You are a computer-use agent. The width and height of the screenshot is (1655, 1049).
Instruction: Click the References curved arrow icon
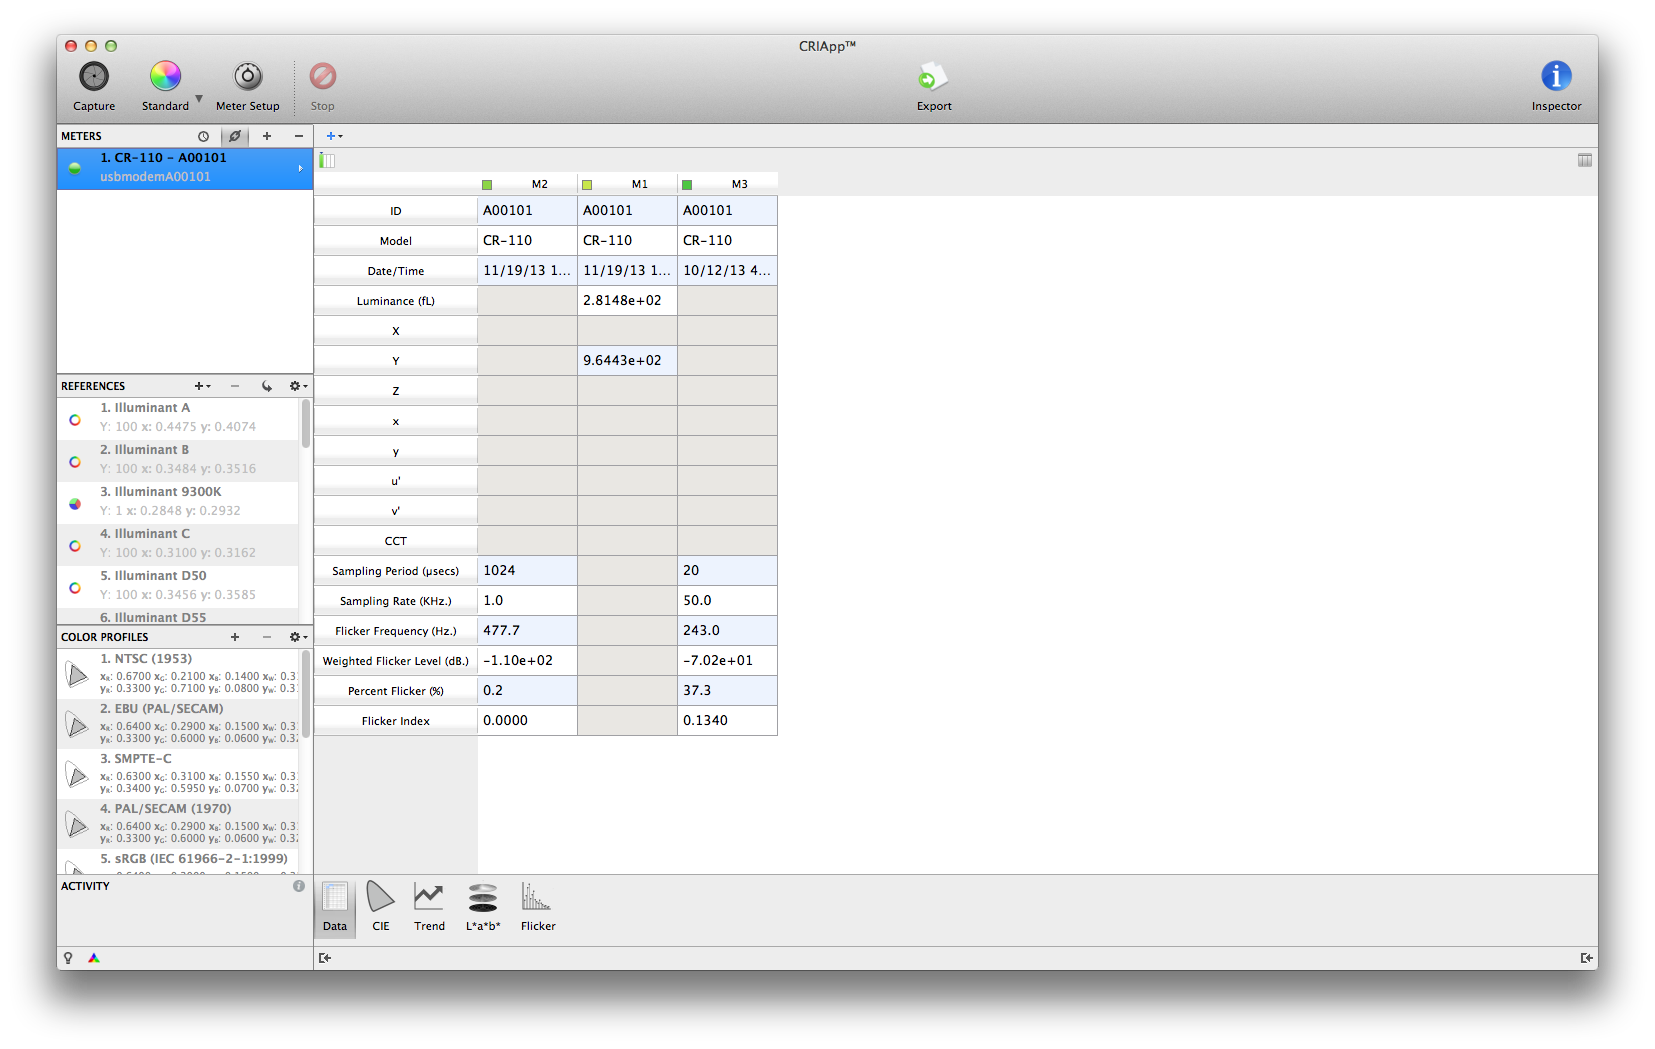tap(267, 386)
